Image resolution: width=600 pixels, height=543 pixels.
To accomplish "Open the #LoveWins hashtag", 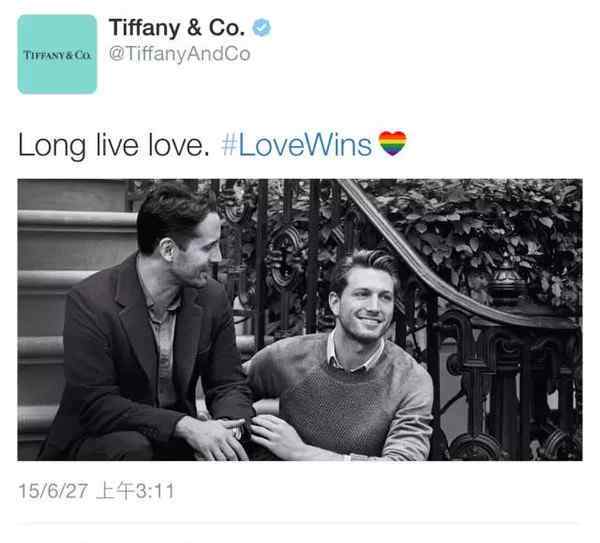I will 297,145.
